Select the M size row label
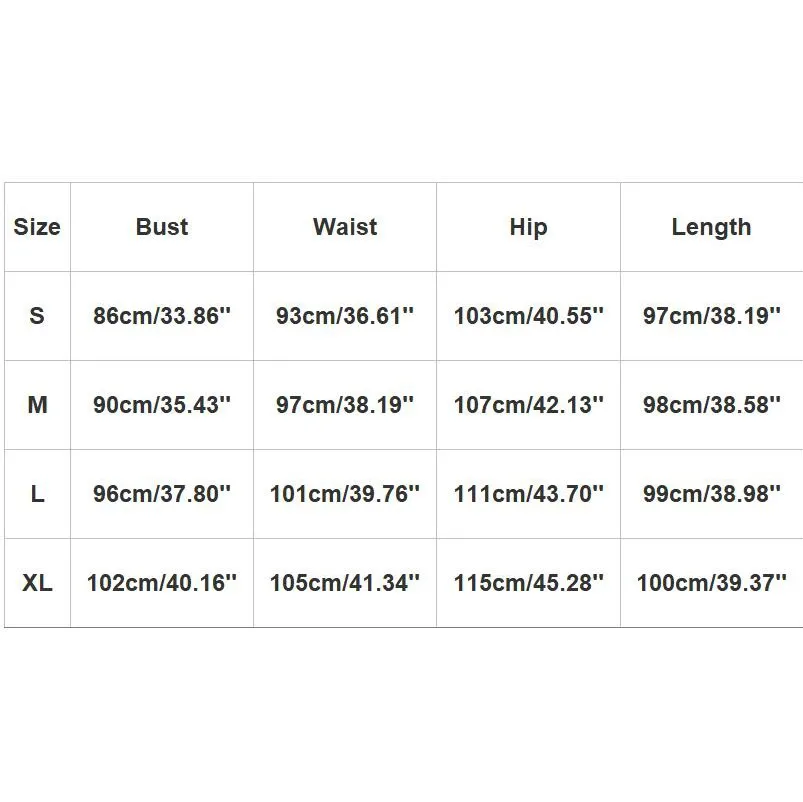The width and height of the screenshot is (803, 802). [x=37, y=405]
